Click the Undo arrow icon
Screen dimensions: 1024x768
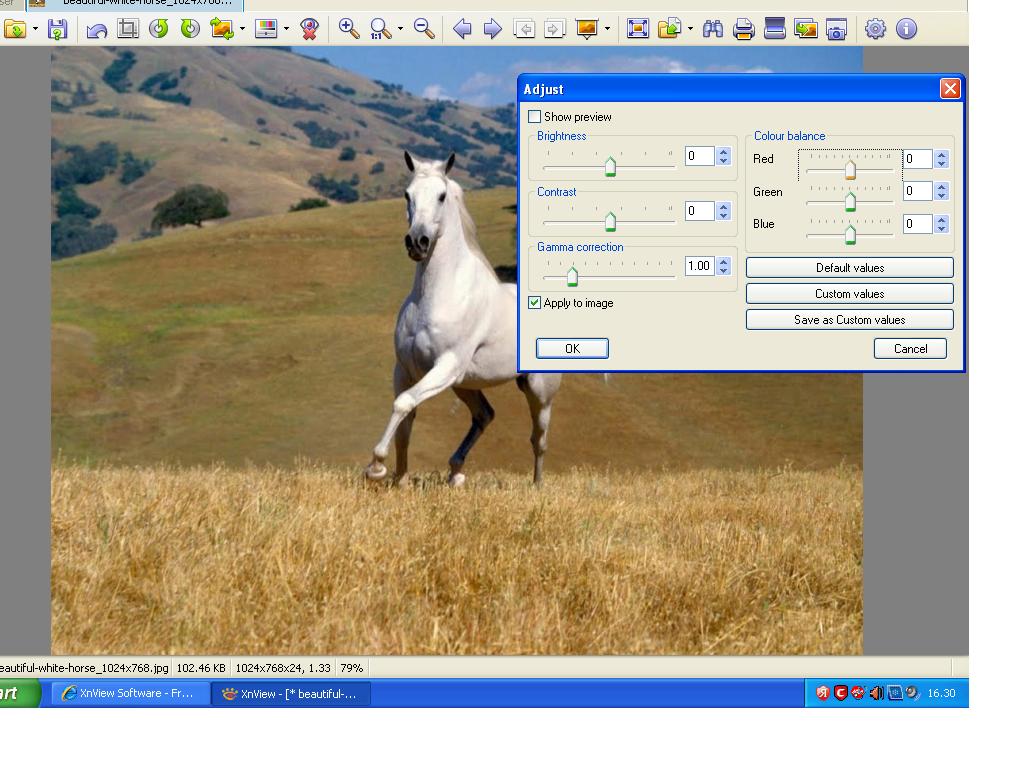coord(97,29)
